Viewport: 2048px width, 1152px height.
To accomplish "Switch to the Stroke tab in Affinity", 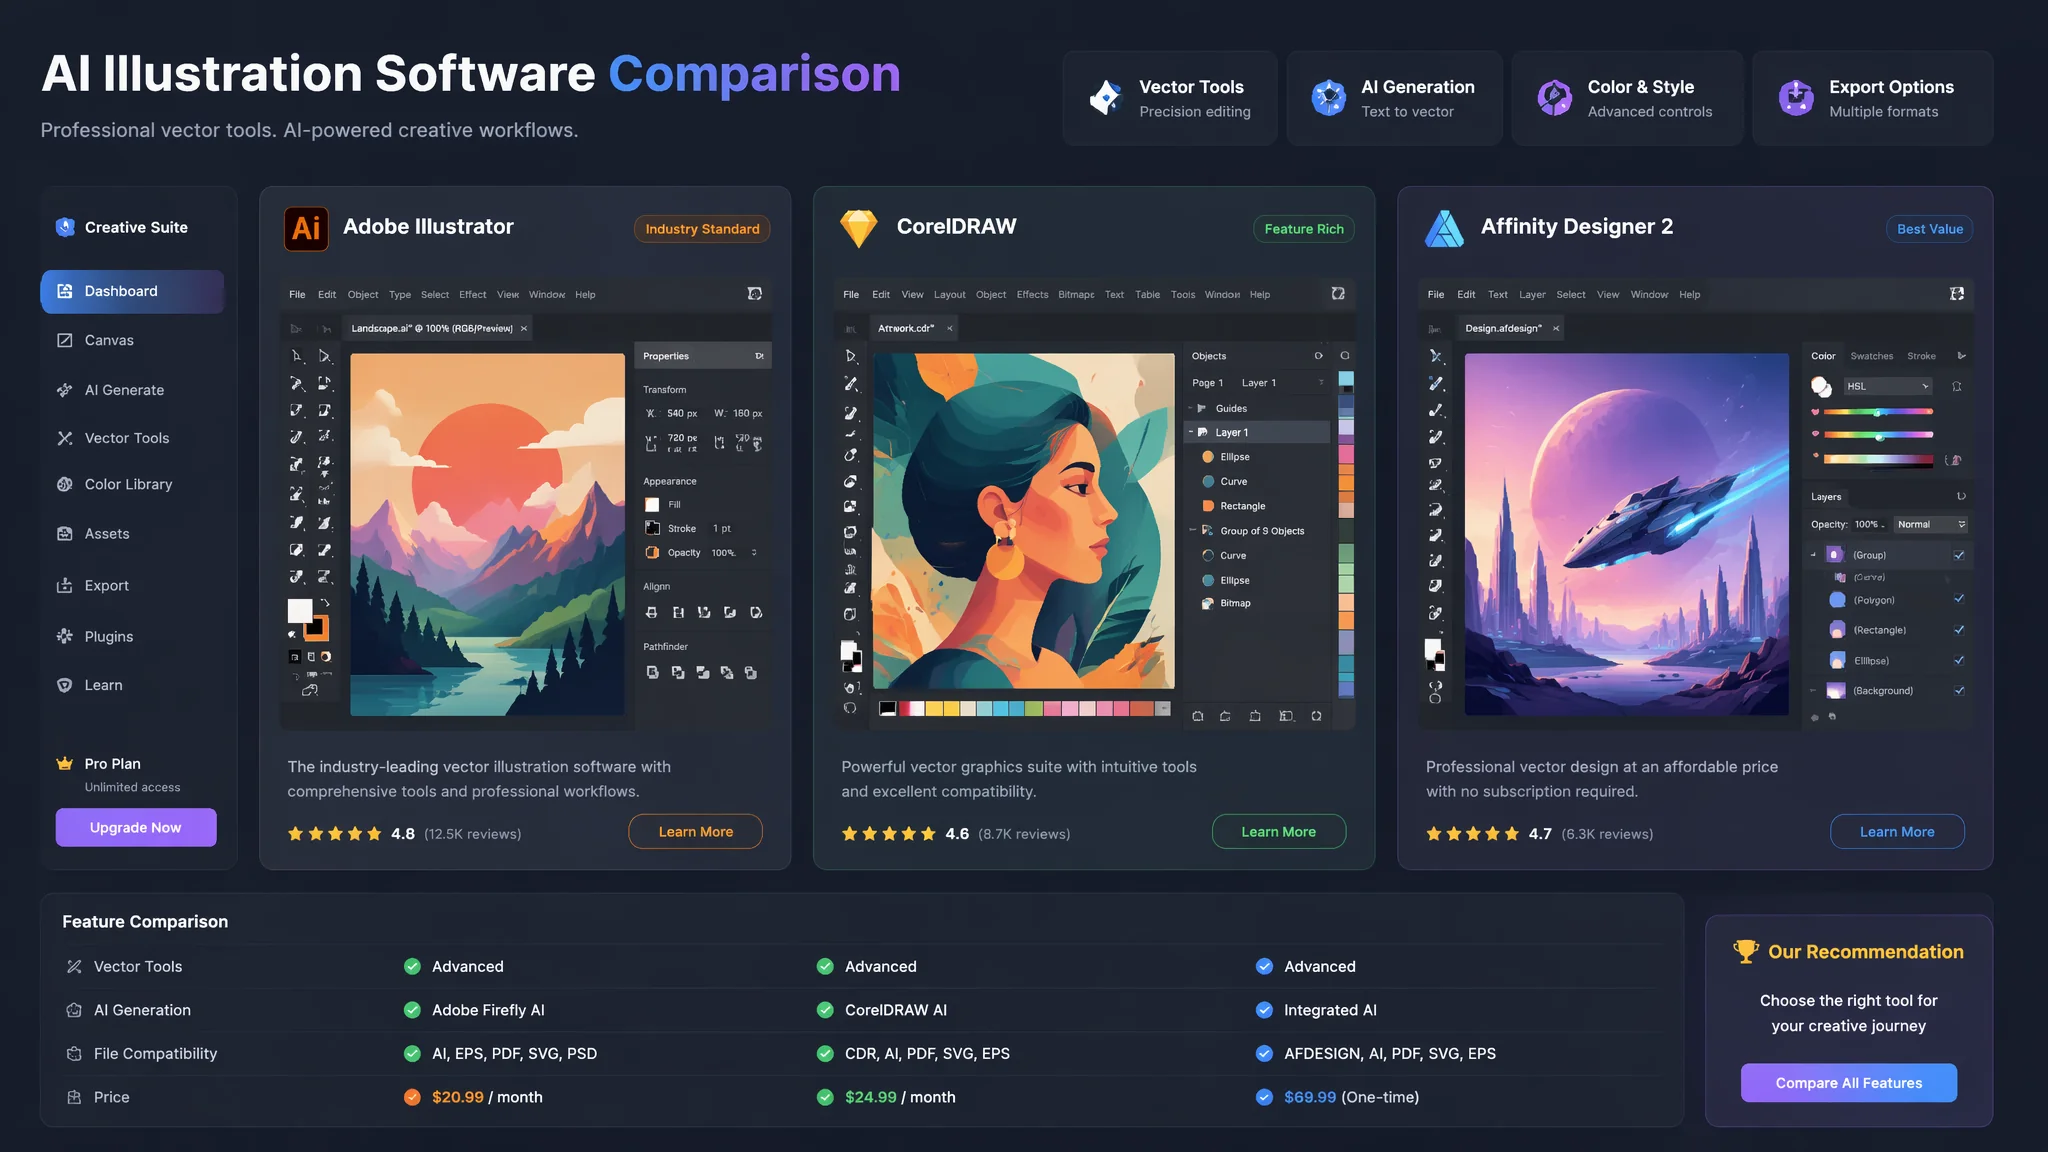I will pyautogui.click(x=1921, y=356).
